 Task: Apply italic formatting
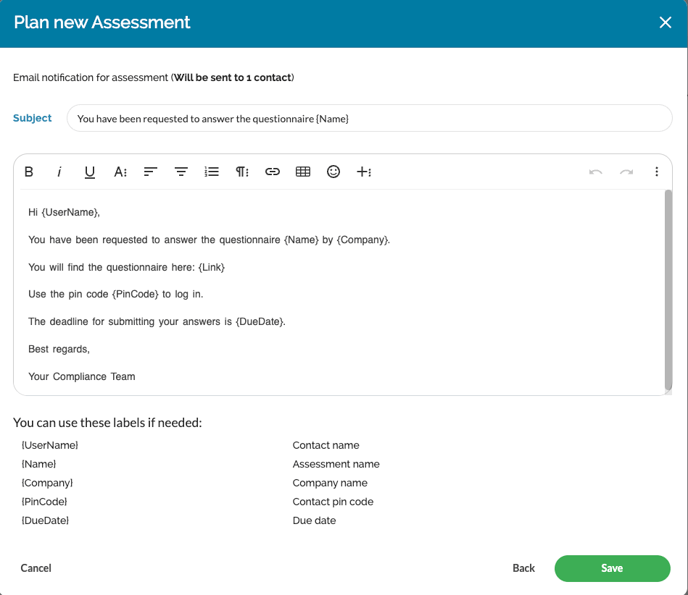59,172
